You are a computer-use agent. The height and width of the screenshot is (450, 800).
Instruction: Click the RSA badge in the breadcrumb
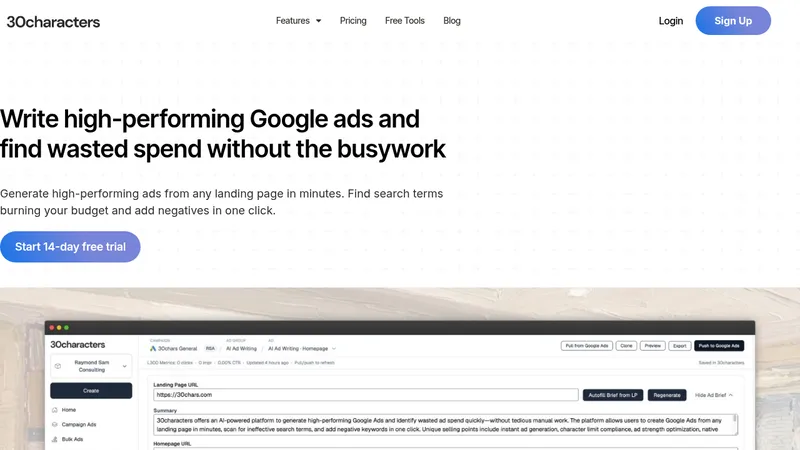(210, 348)
